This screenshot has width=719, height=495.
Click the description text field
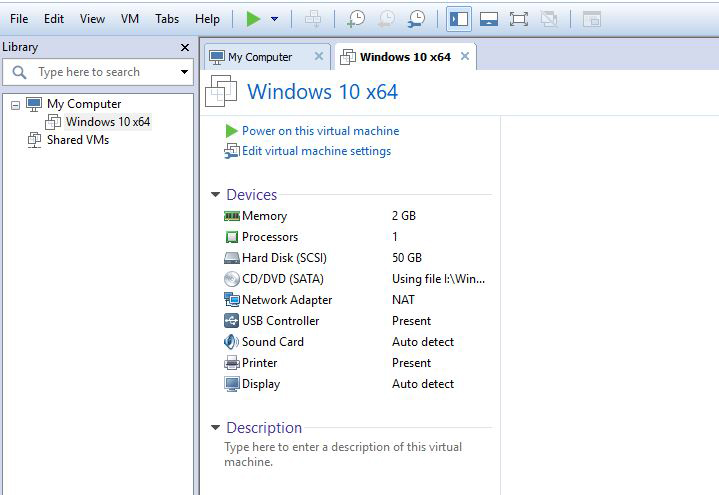pyautogui.click(x=343, y=454)
